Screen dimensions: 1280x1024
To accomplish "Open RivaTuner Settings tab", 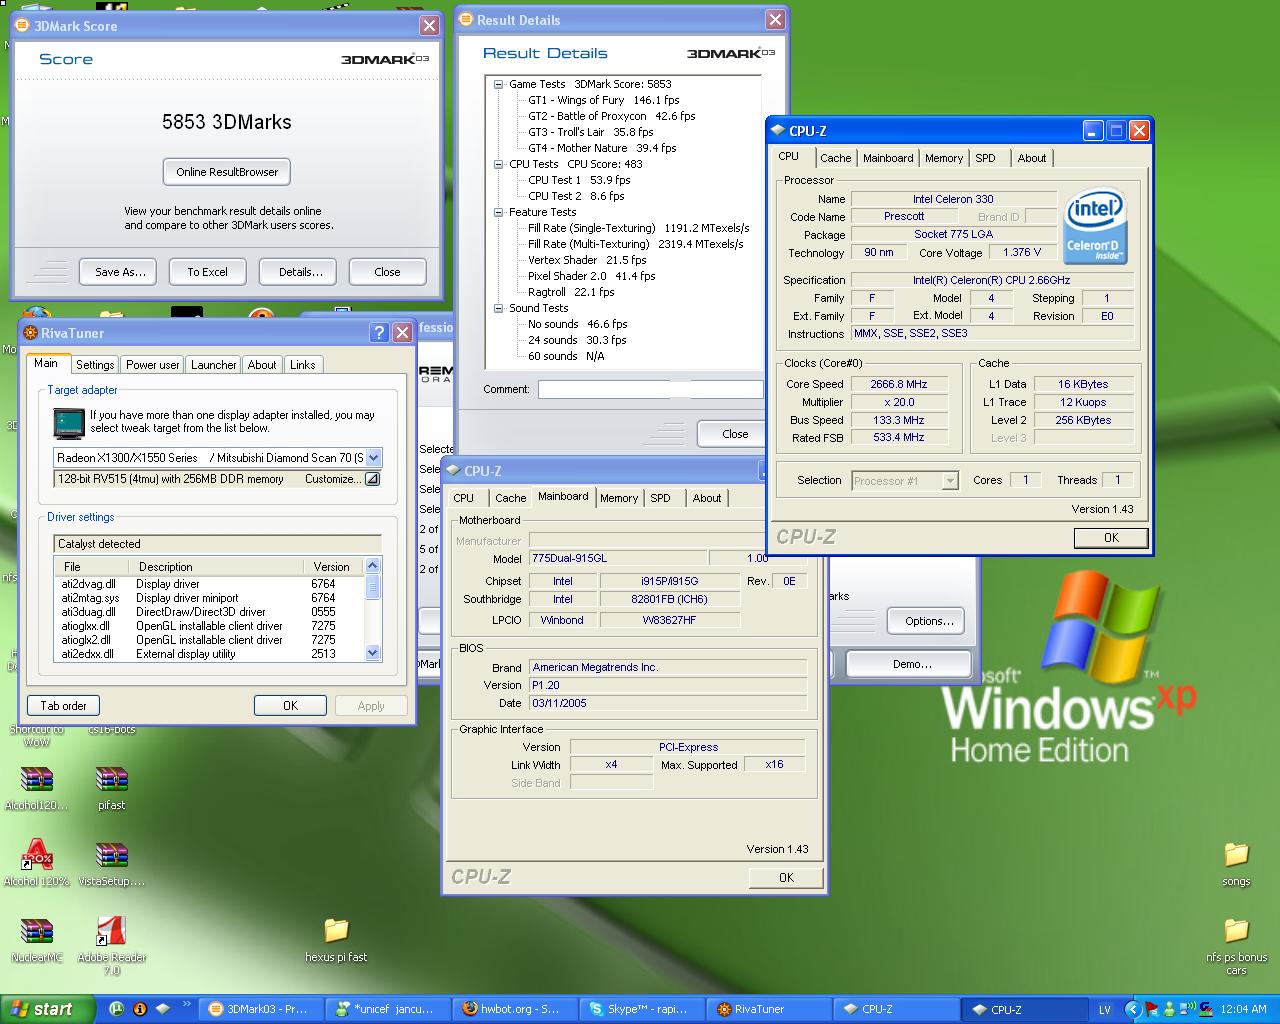I will pyautogui.click(x=95, y=365).
